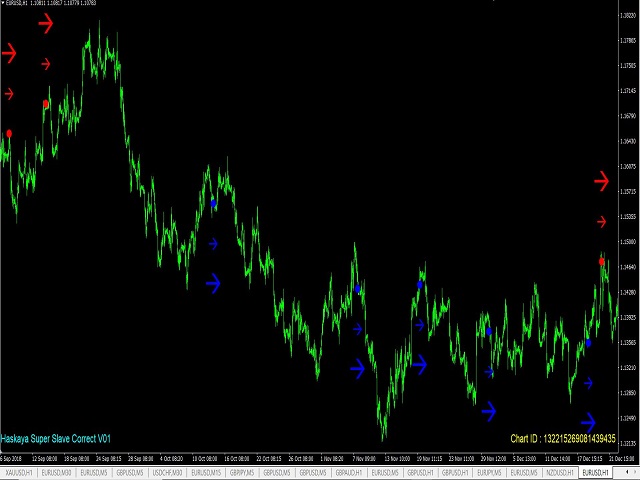
Task: Select the red dot marker beside the 1.14640 price
Action: coord(601,262)
